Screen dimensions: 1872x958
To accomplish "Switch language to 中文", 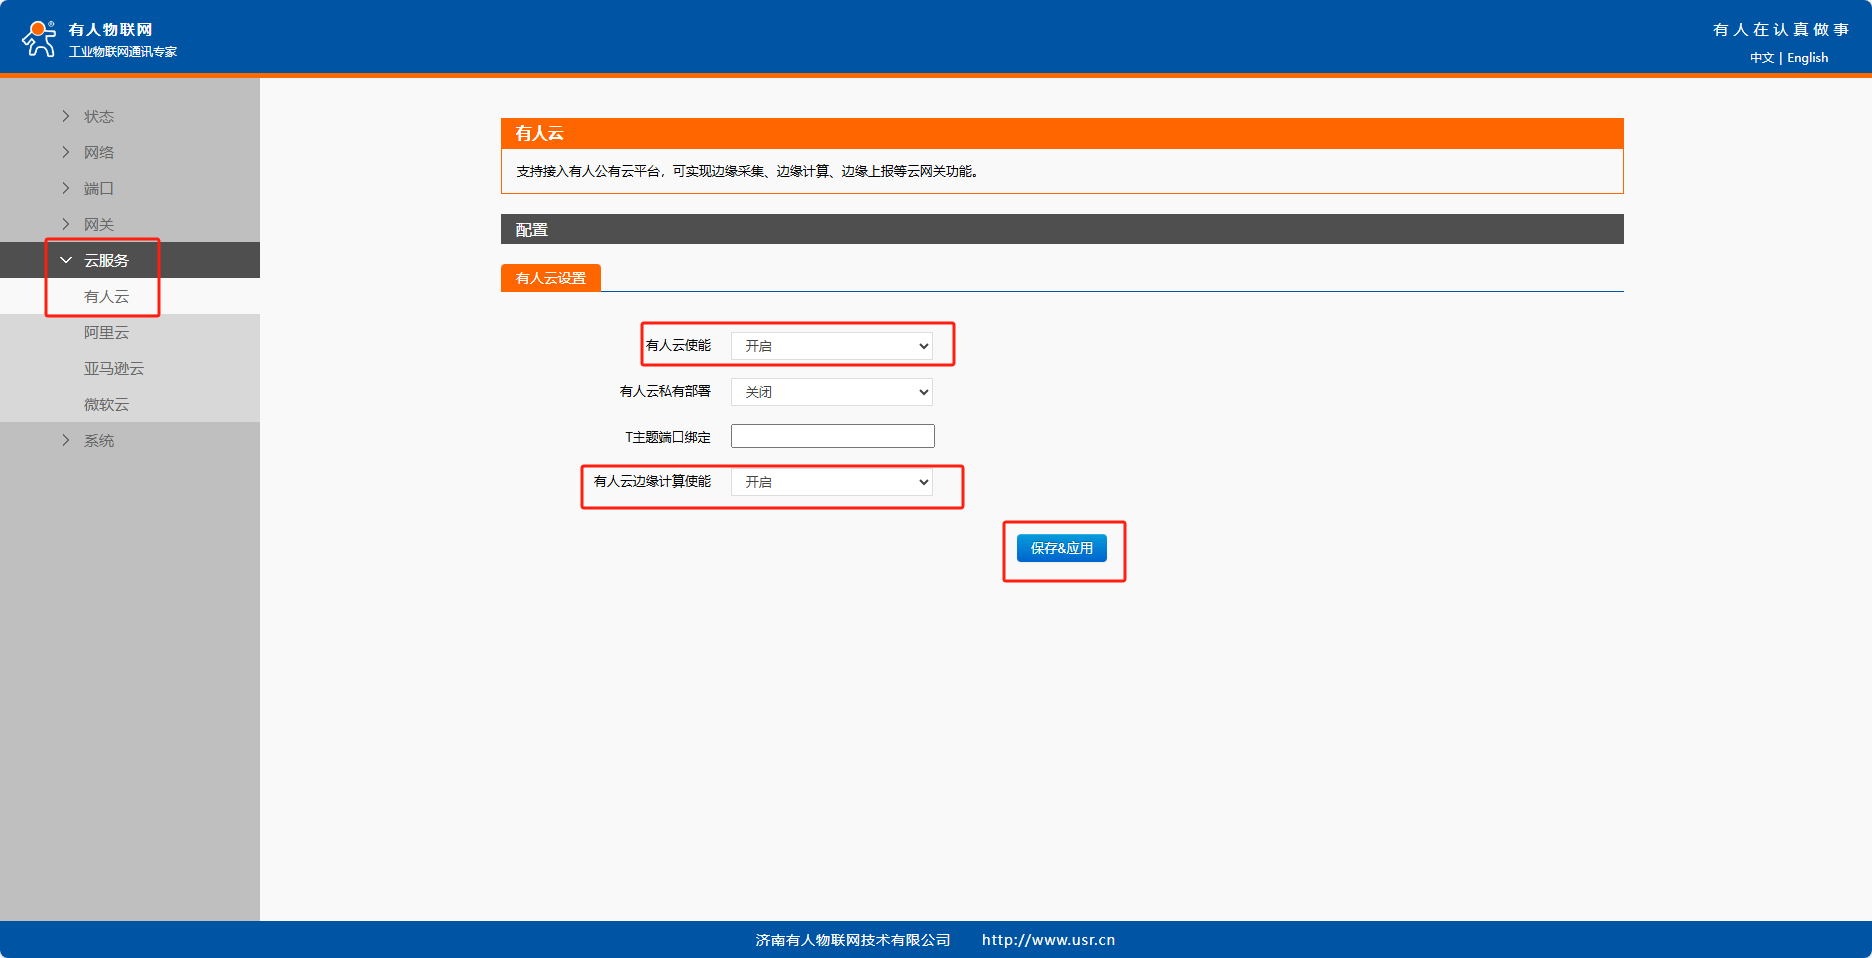I will tap(1762, 58).
